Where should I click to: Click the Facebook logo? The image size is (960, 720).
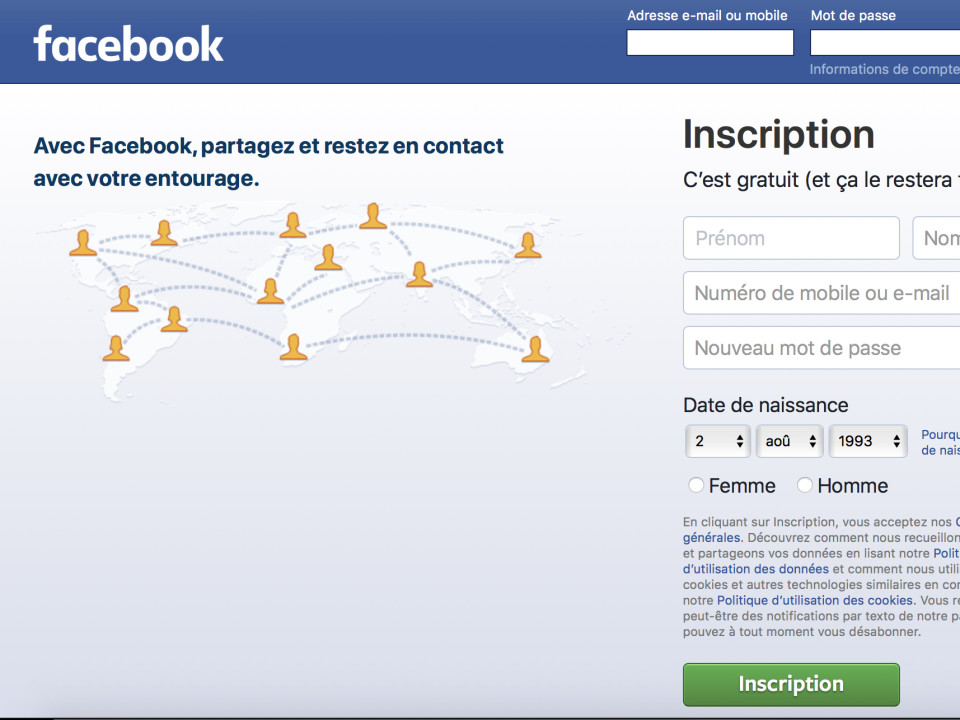coord(128,44)
